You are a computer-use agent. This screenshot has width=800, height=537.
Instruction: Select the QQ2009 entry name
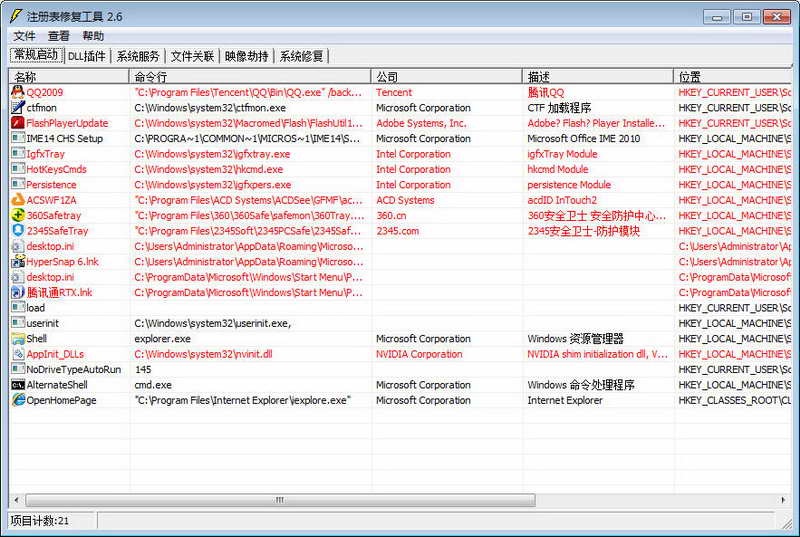(x=45, y=92)
